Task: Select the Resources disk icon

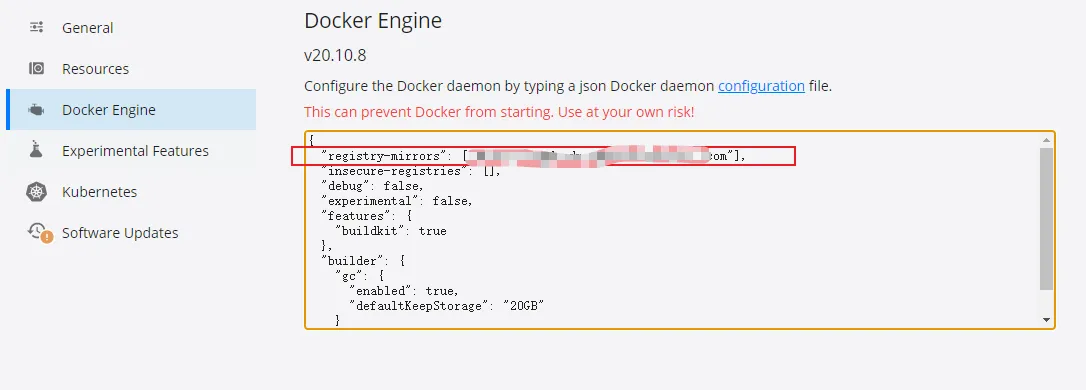Action: coord(37,69)
